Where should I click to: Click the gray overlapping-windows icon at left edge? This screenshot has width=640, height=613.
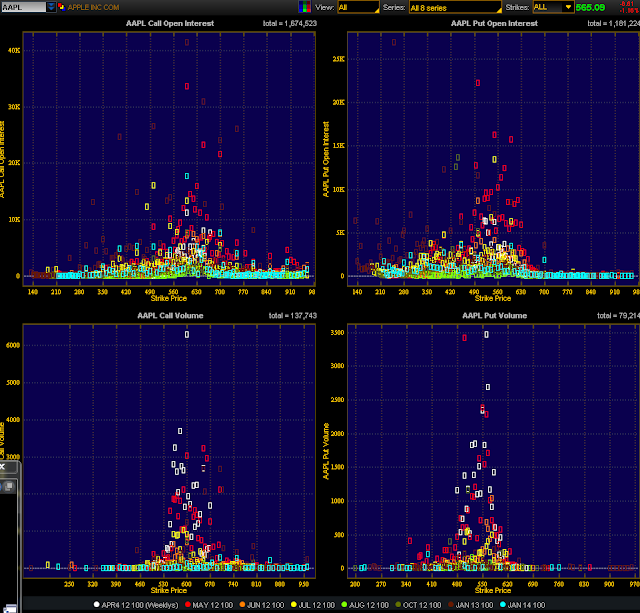pos(8,486)
